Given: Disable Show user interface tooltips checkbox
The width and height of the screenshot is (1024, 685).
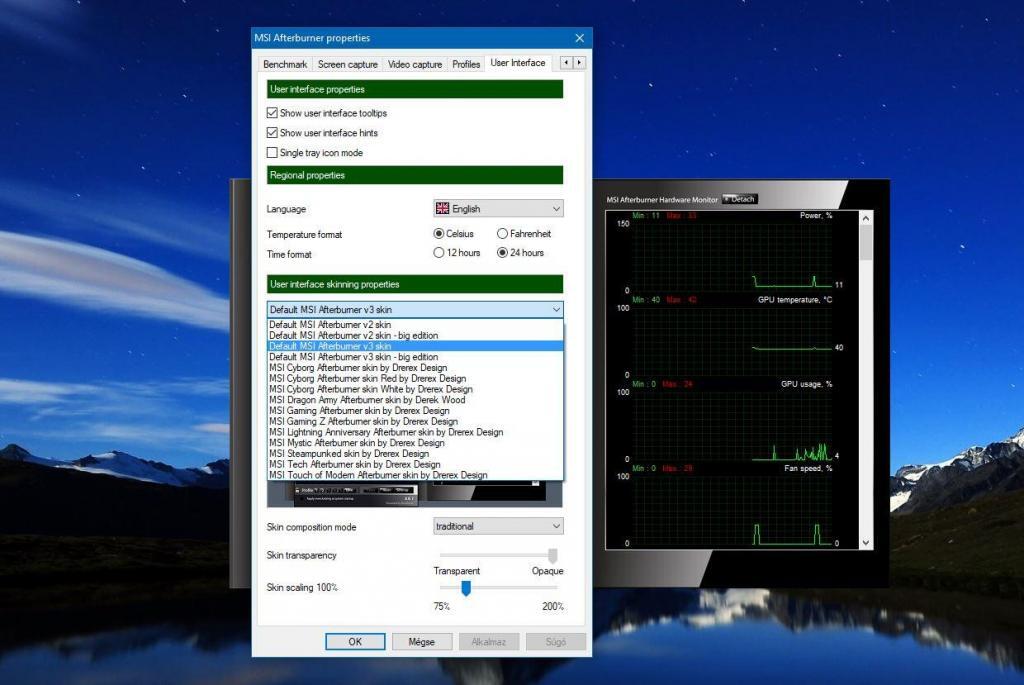Looking at the screenshot, I should (272, 113).
